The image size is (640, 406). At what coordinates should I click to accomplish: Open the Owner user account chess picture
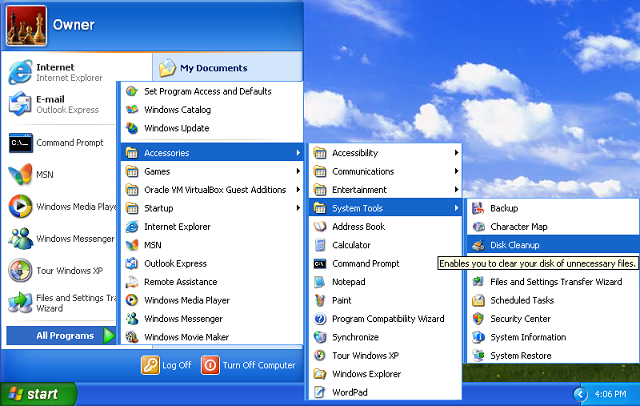pos(26,25)
